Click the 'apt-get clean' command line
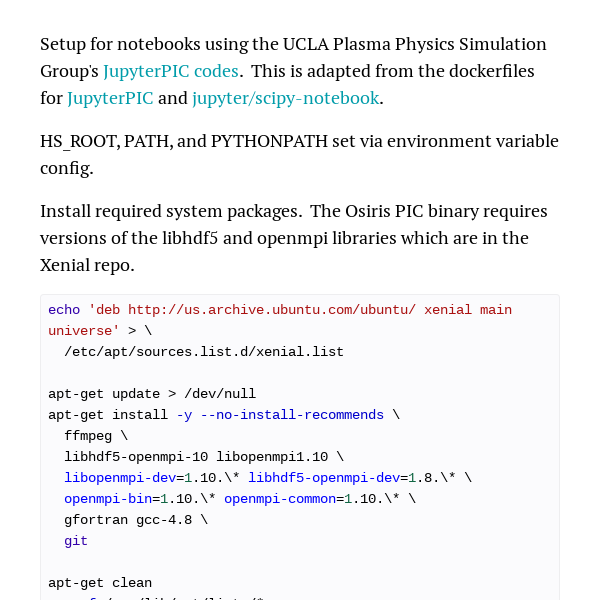 click(x=100, y=583)
